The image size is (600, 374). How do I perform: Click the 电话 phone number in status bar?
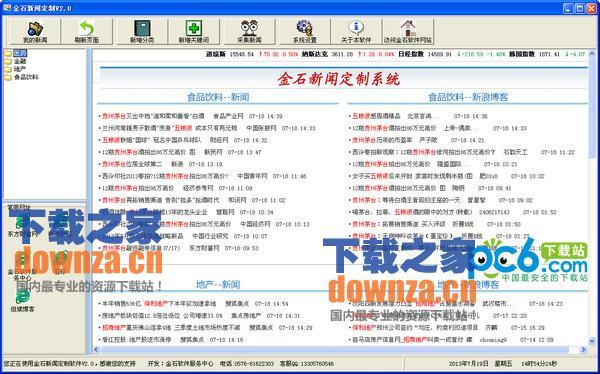[247, 364]
